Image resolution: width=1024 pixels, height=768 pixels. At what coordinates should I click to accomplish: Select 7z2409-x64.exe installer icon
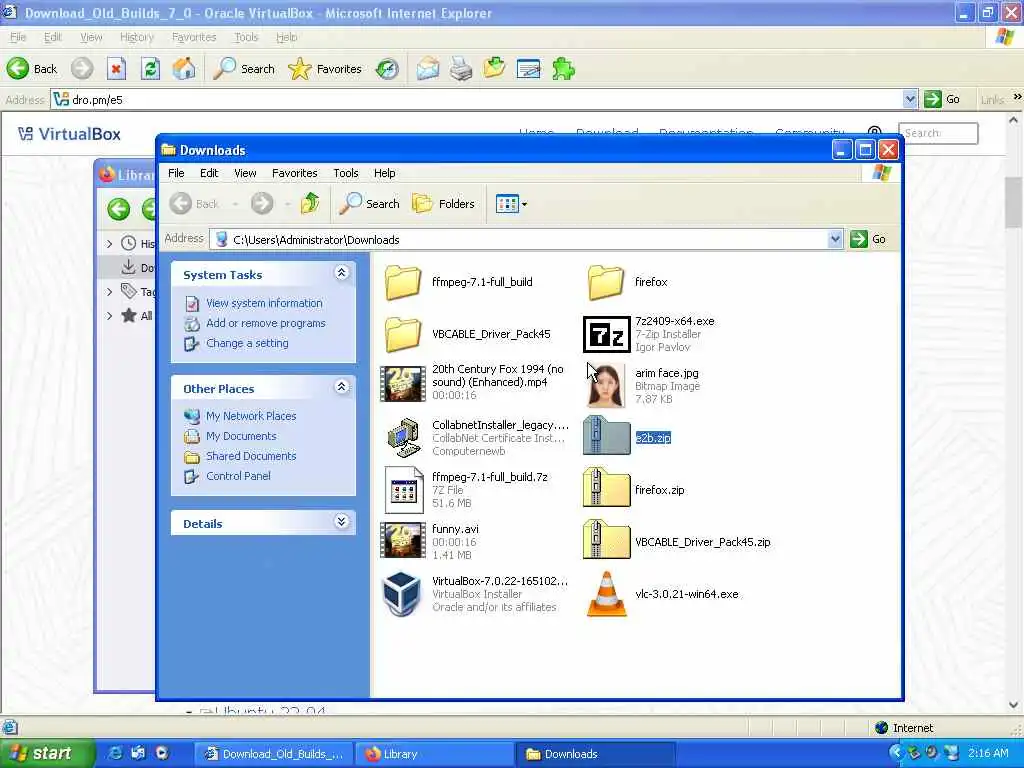606,334
